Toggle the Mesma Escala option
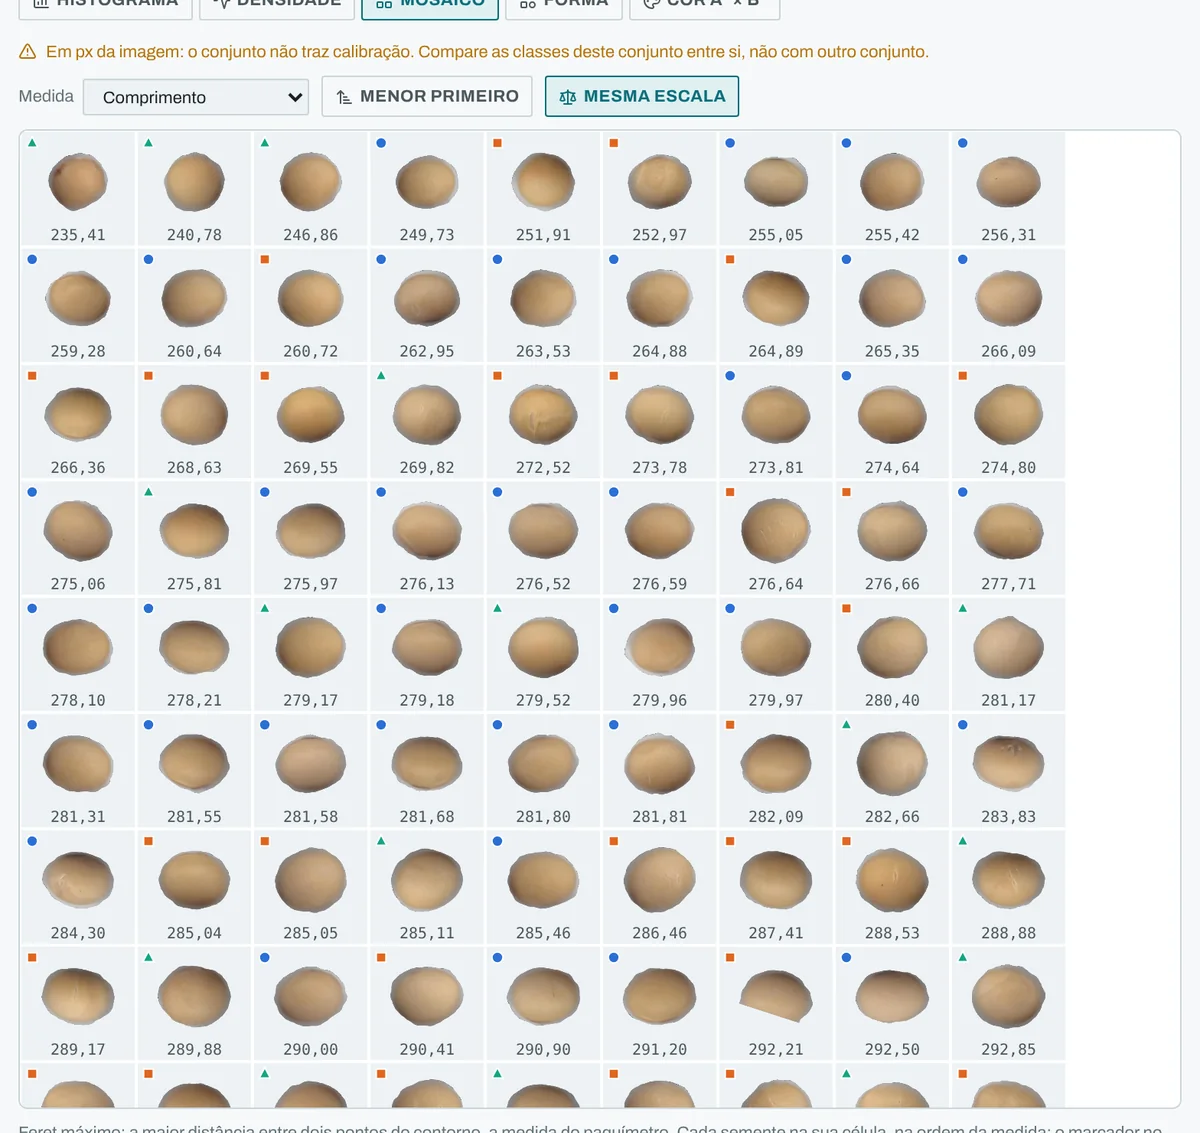Image resolution: width=1200 pixels, height=1133 pixels. (642, 96)
